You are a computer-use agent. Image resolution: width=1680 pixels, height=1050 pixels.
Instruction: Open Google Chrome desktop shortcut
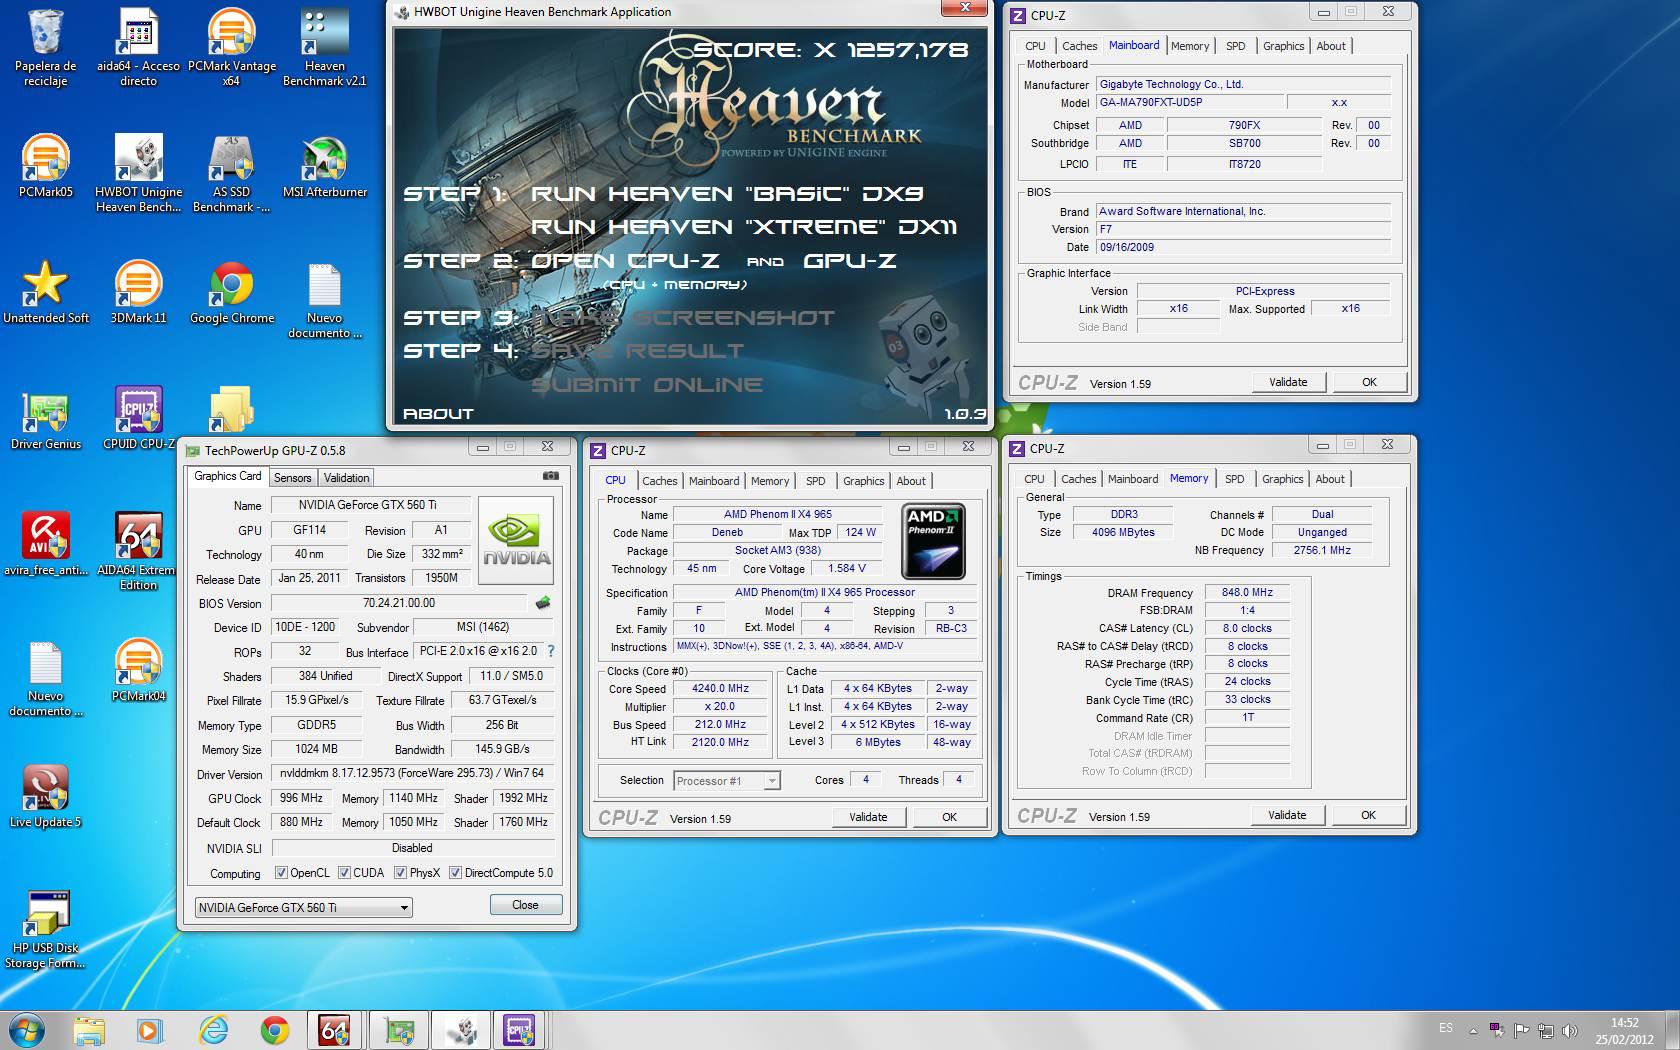[231, 291]
